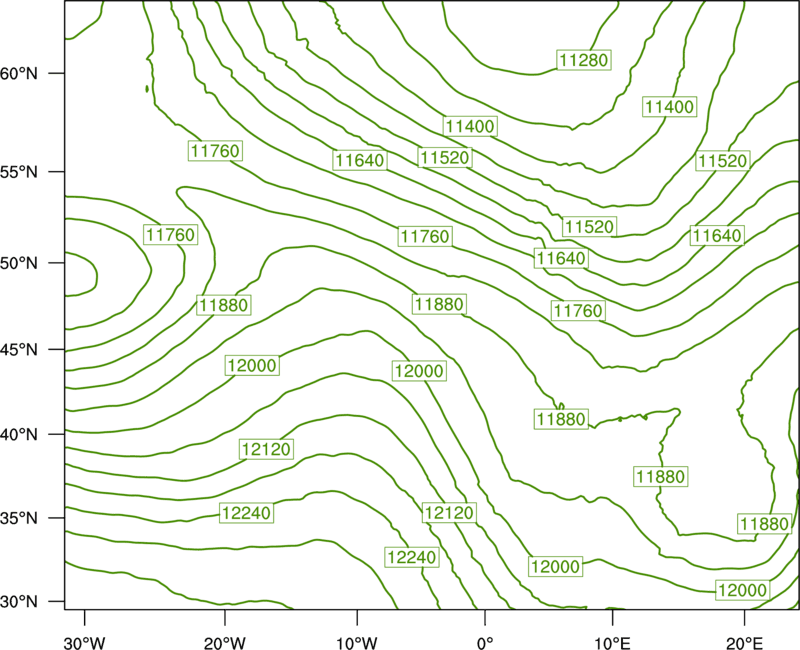Click the 45°N latitude axis label
The image size is (800, 650).
point(19,349)
